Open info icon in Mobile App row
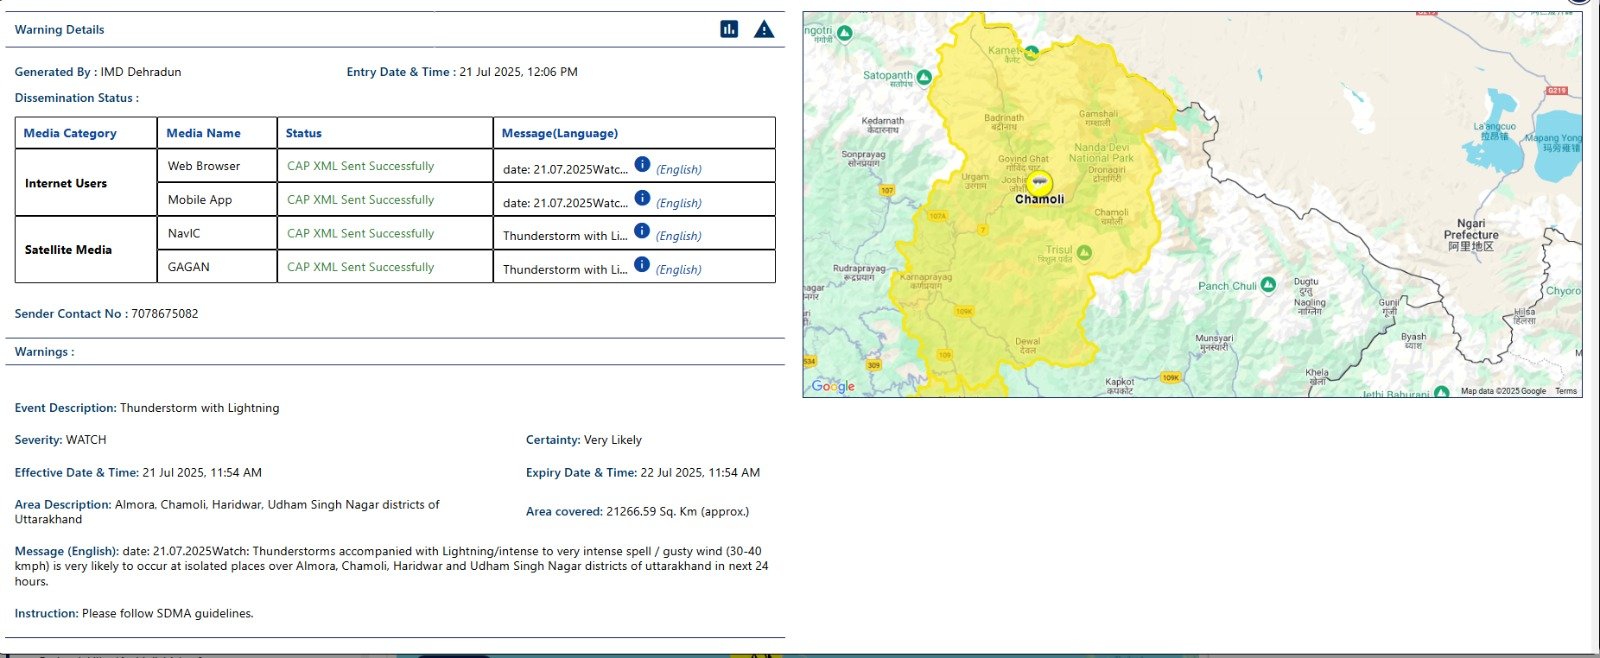The width and height of the screenshot is (1600, 658). pyautogui.click(x=642, y=198)
